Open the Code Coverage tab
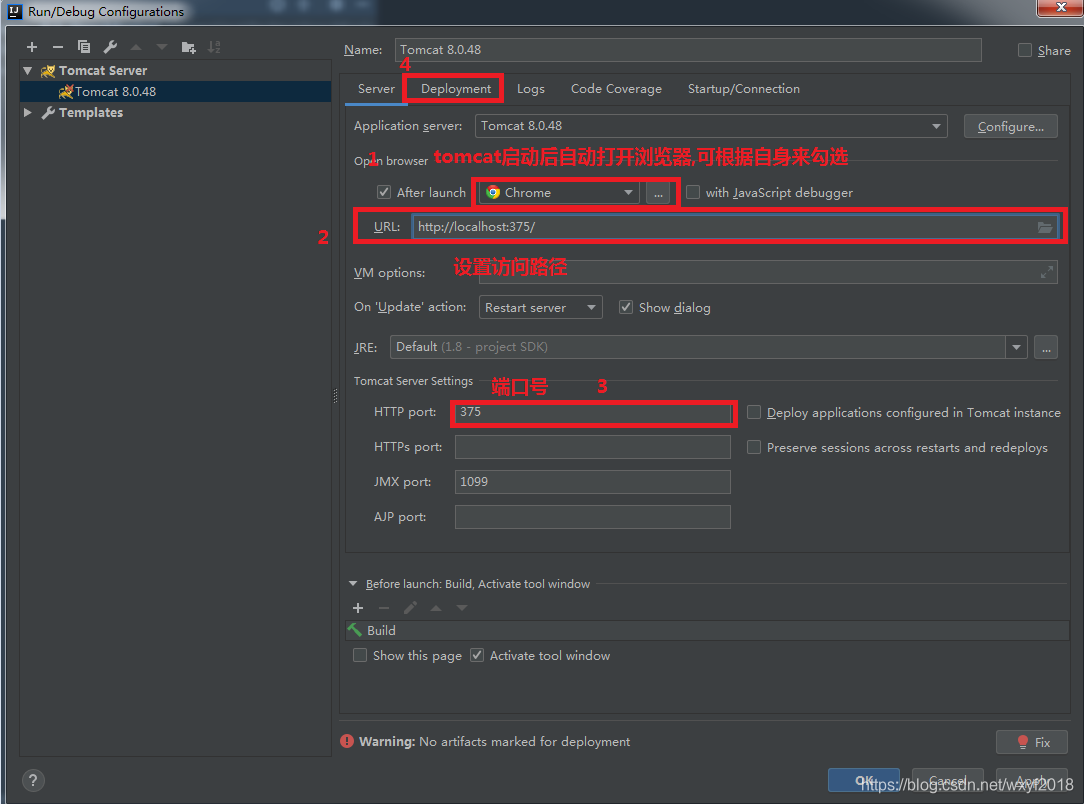Screen dimensions: 1084x804 pyautogui.click(x=616, y=88)
